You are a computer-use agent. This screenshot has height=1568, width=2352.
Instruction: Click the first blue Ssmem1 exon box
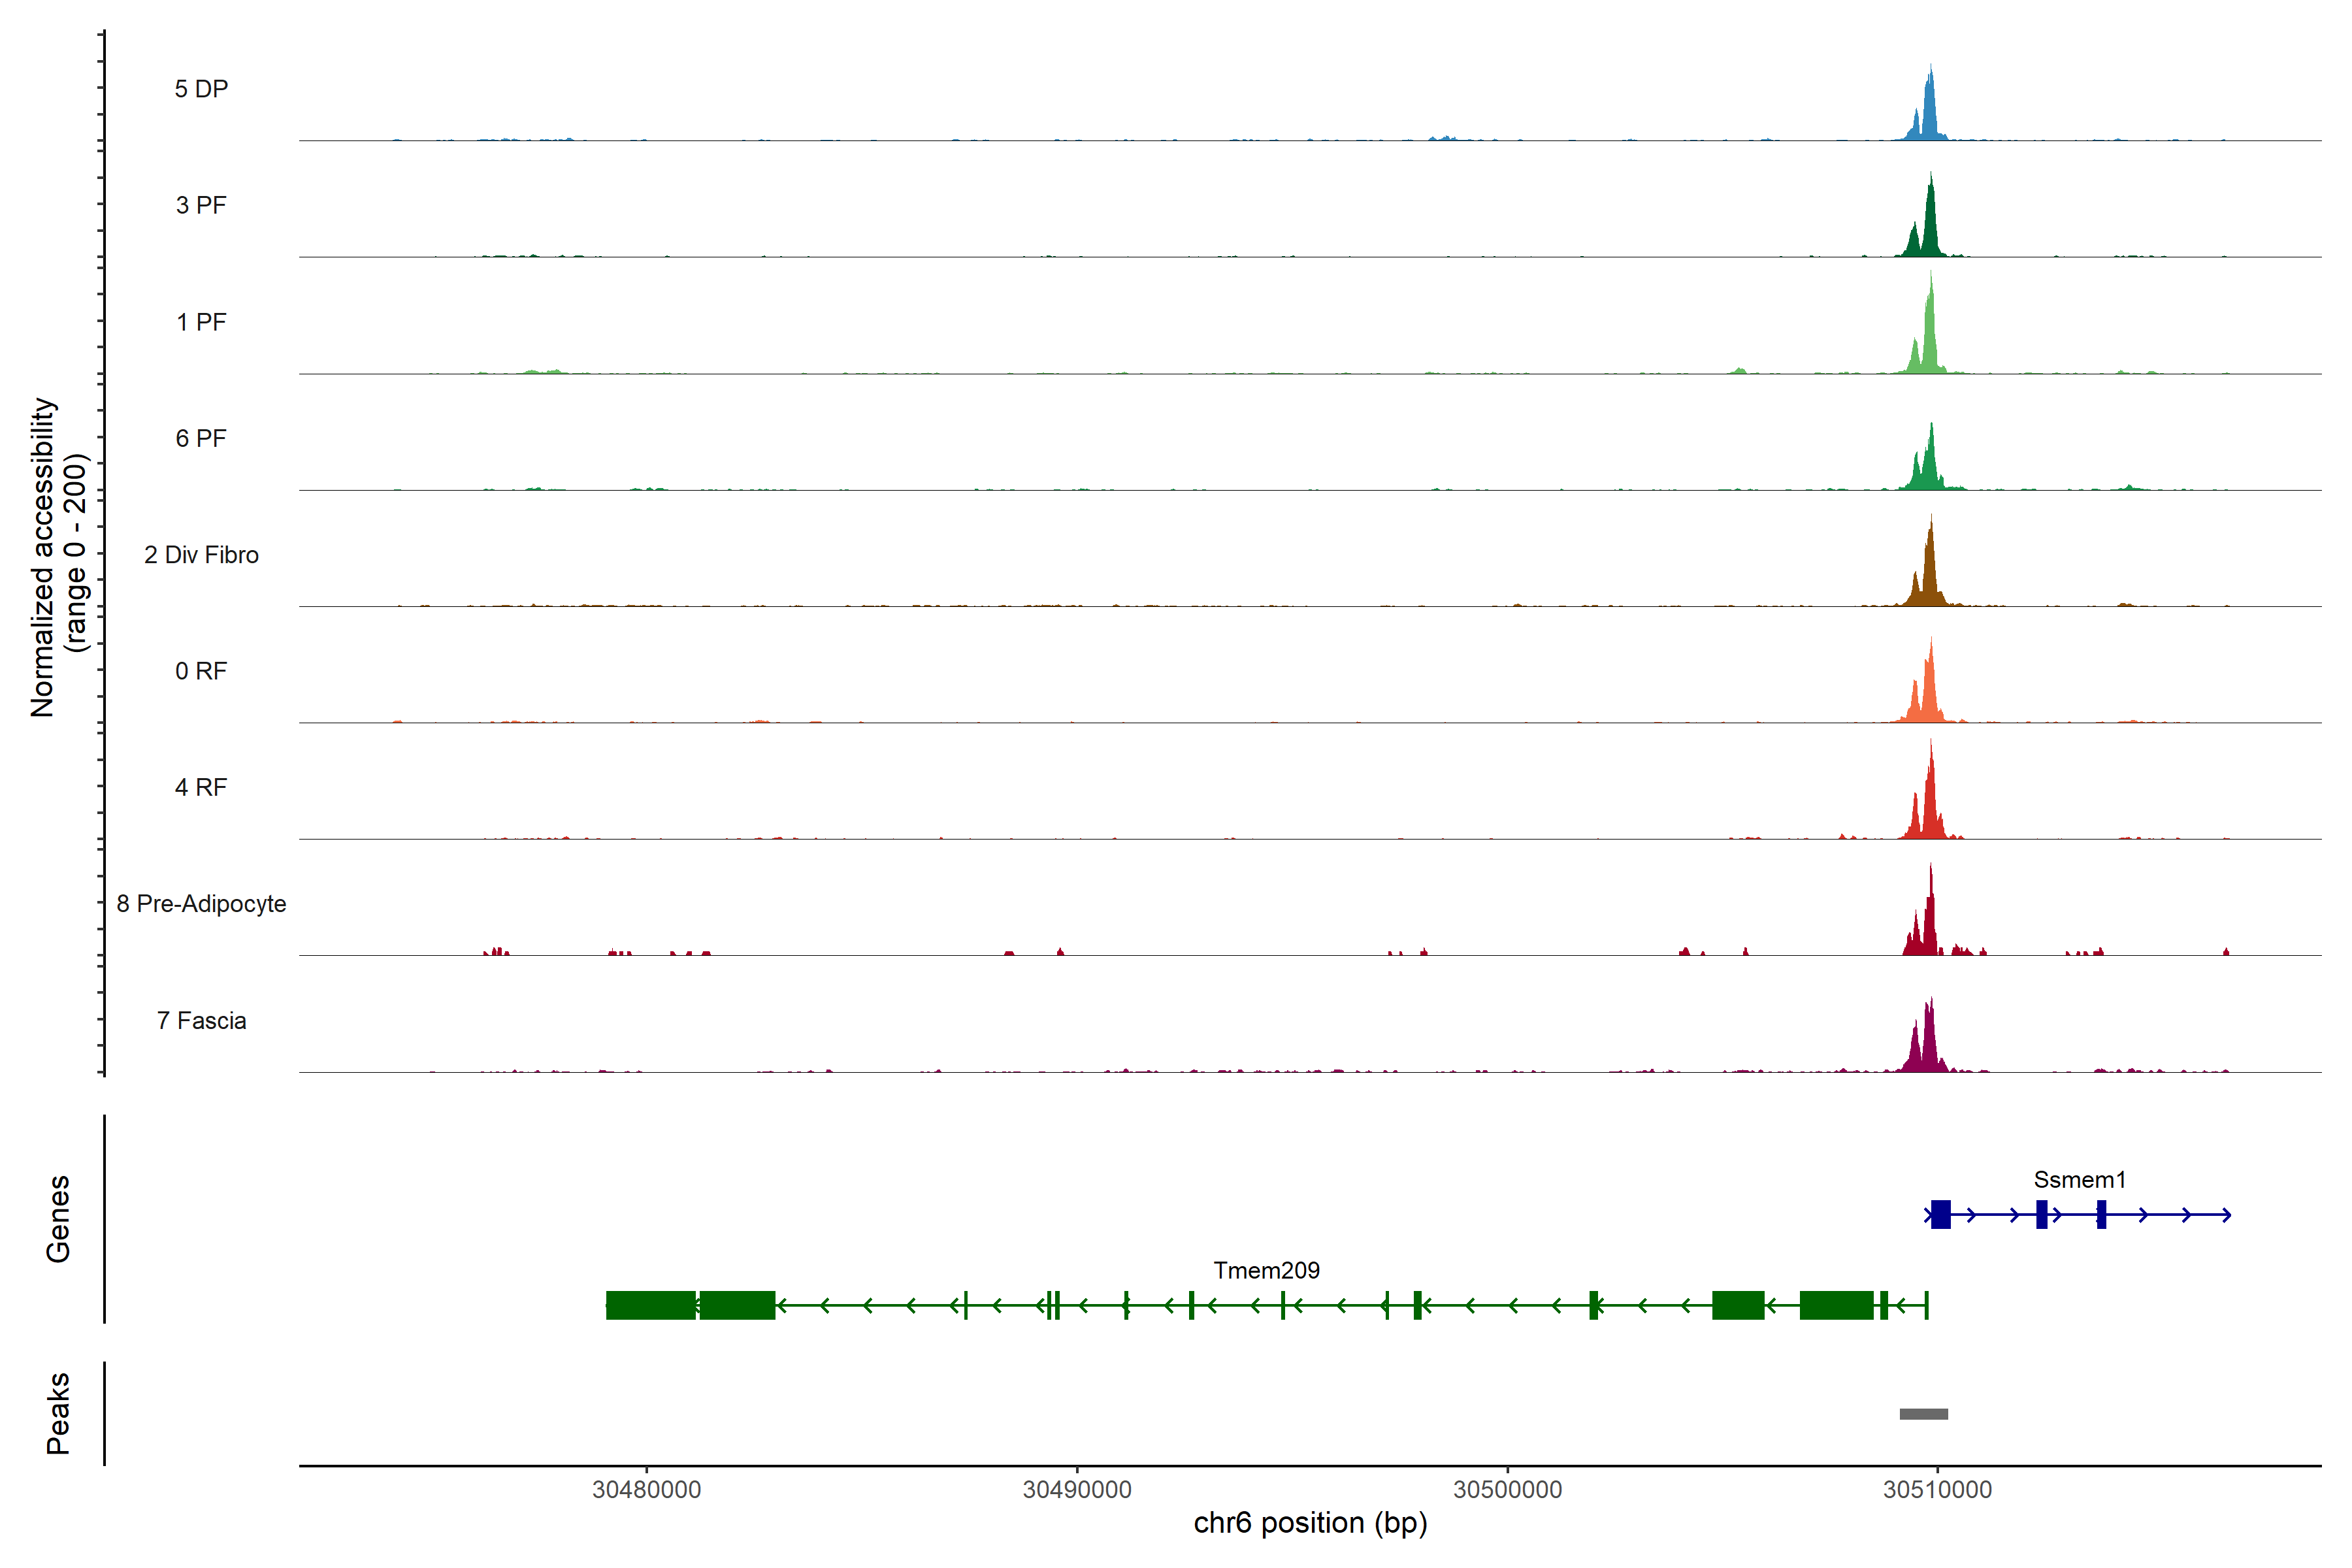pos(1940,1214)
